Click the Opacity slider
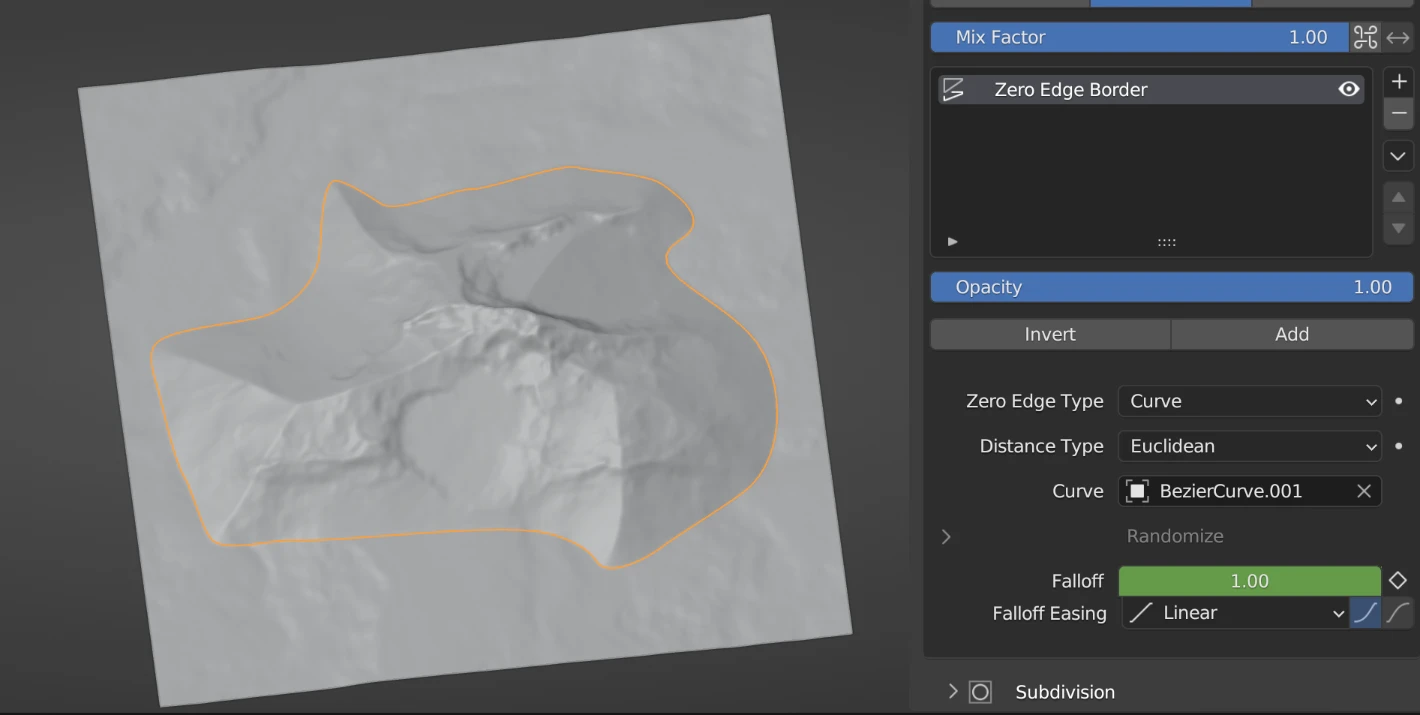This screenshot has height=715, width=1420. click(1171, 287)
